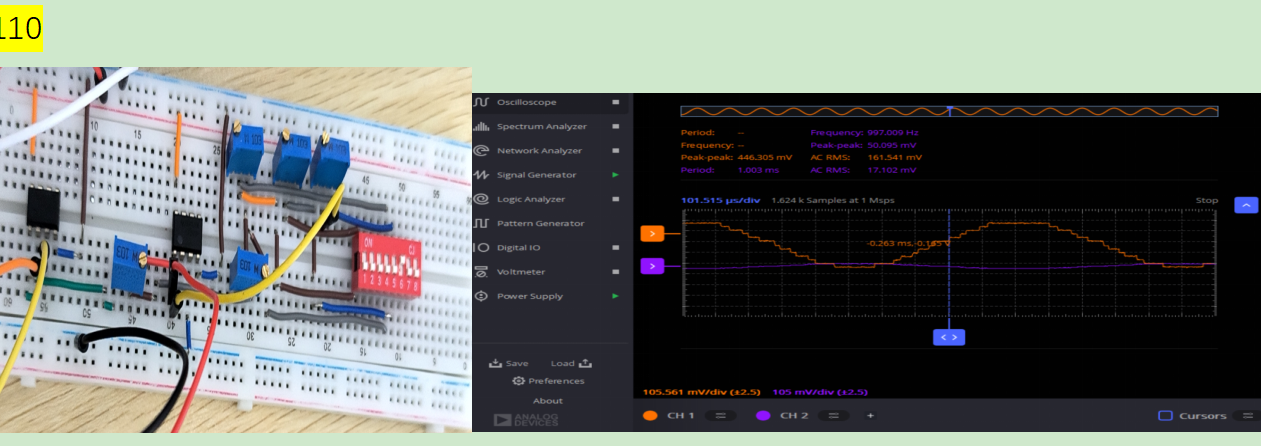Viewport: 1261px width, 446px height.
Task: Click the Logic Analyzer icon
Action: [x=481, y=199]
